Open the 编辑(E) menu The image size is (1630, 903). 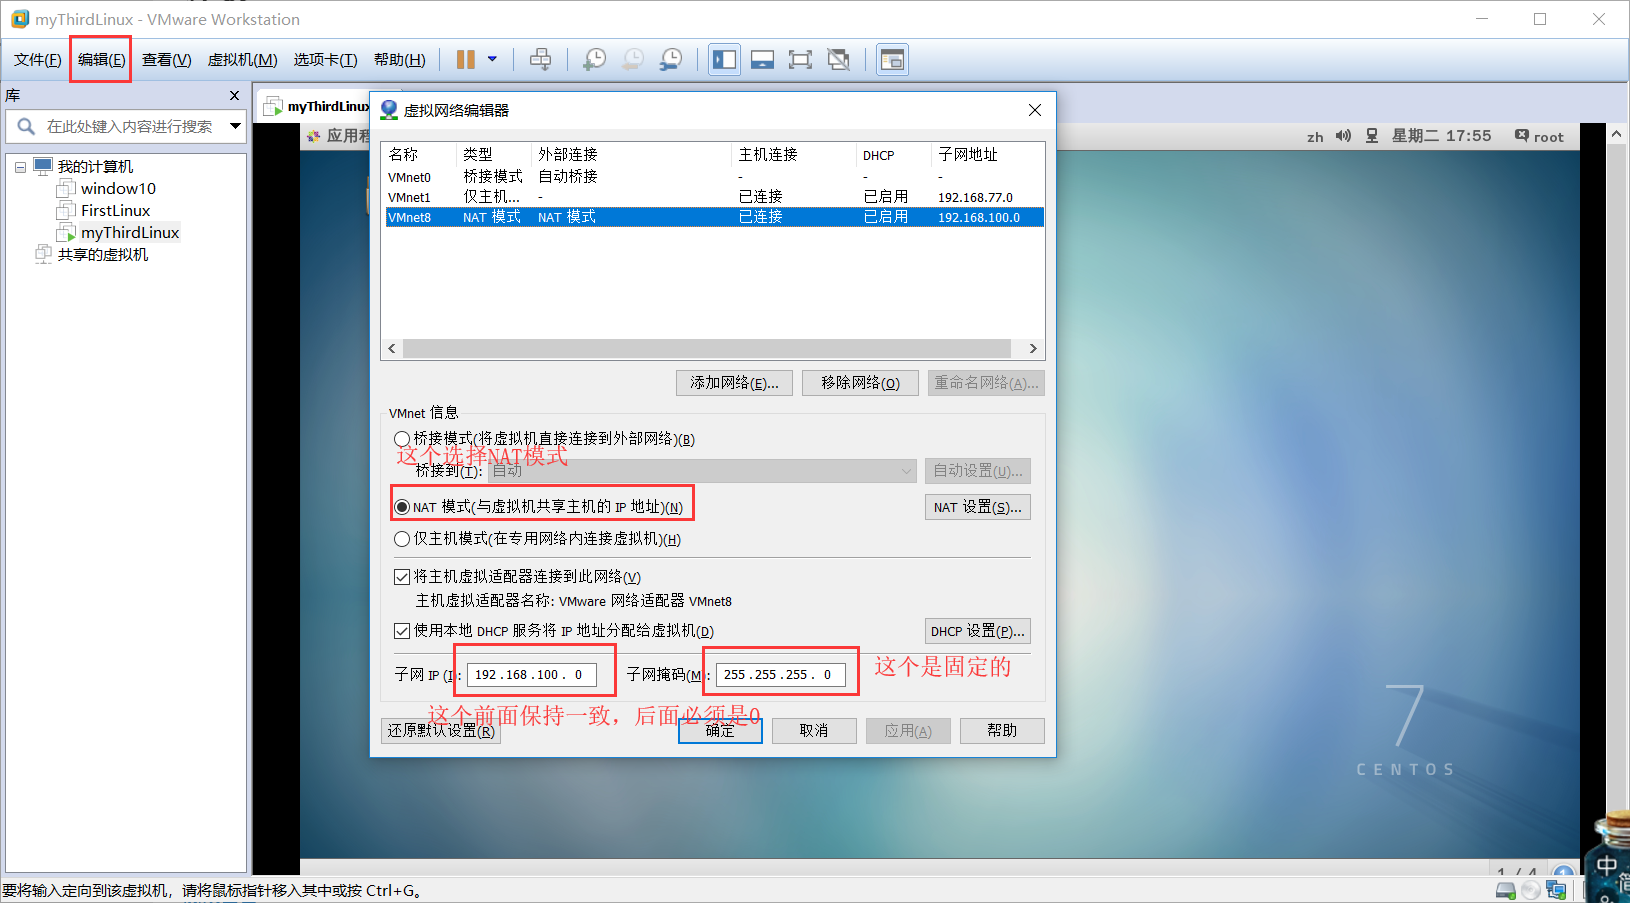click(x=101, y=60)
